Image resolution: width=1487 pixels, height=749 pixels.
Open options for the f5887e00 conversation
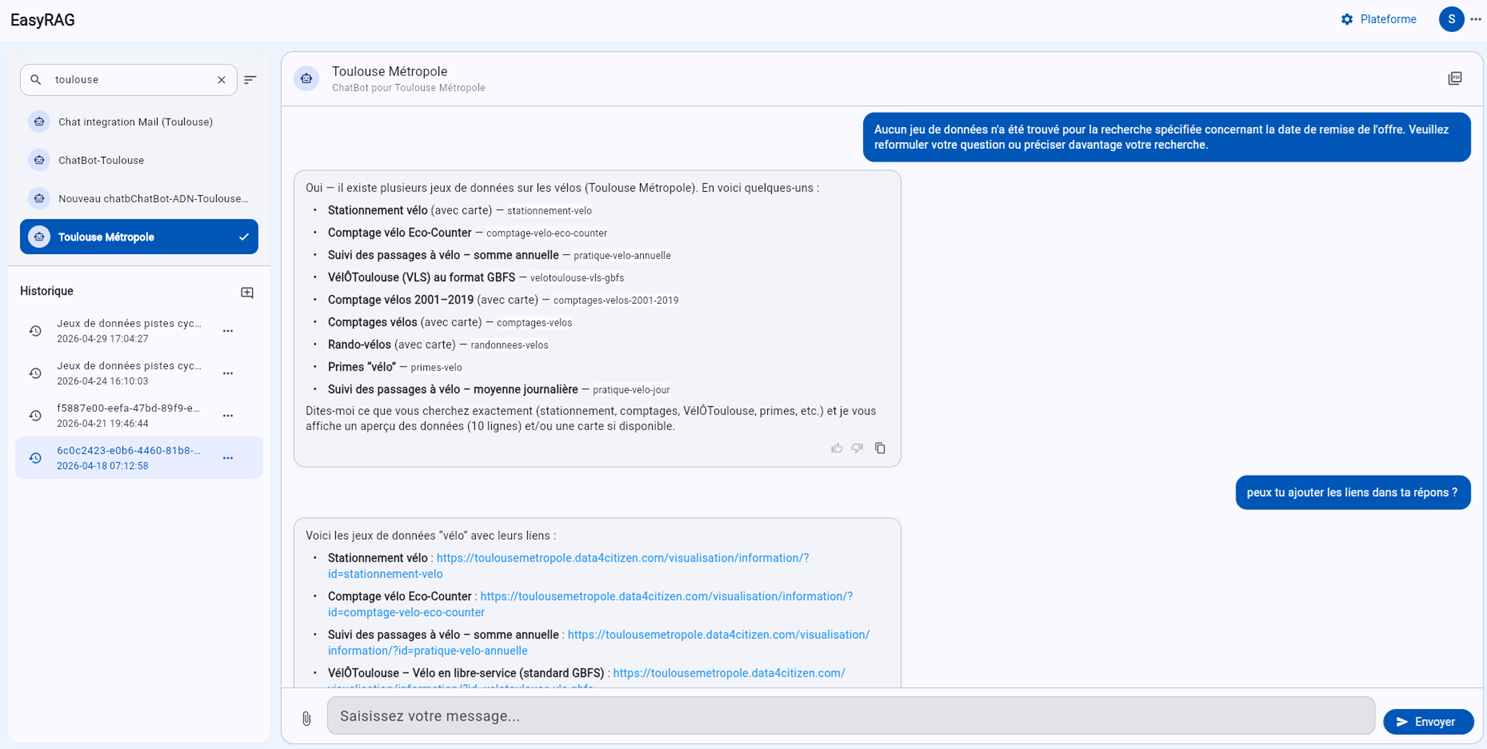(x=228, y=415)
